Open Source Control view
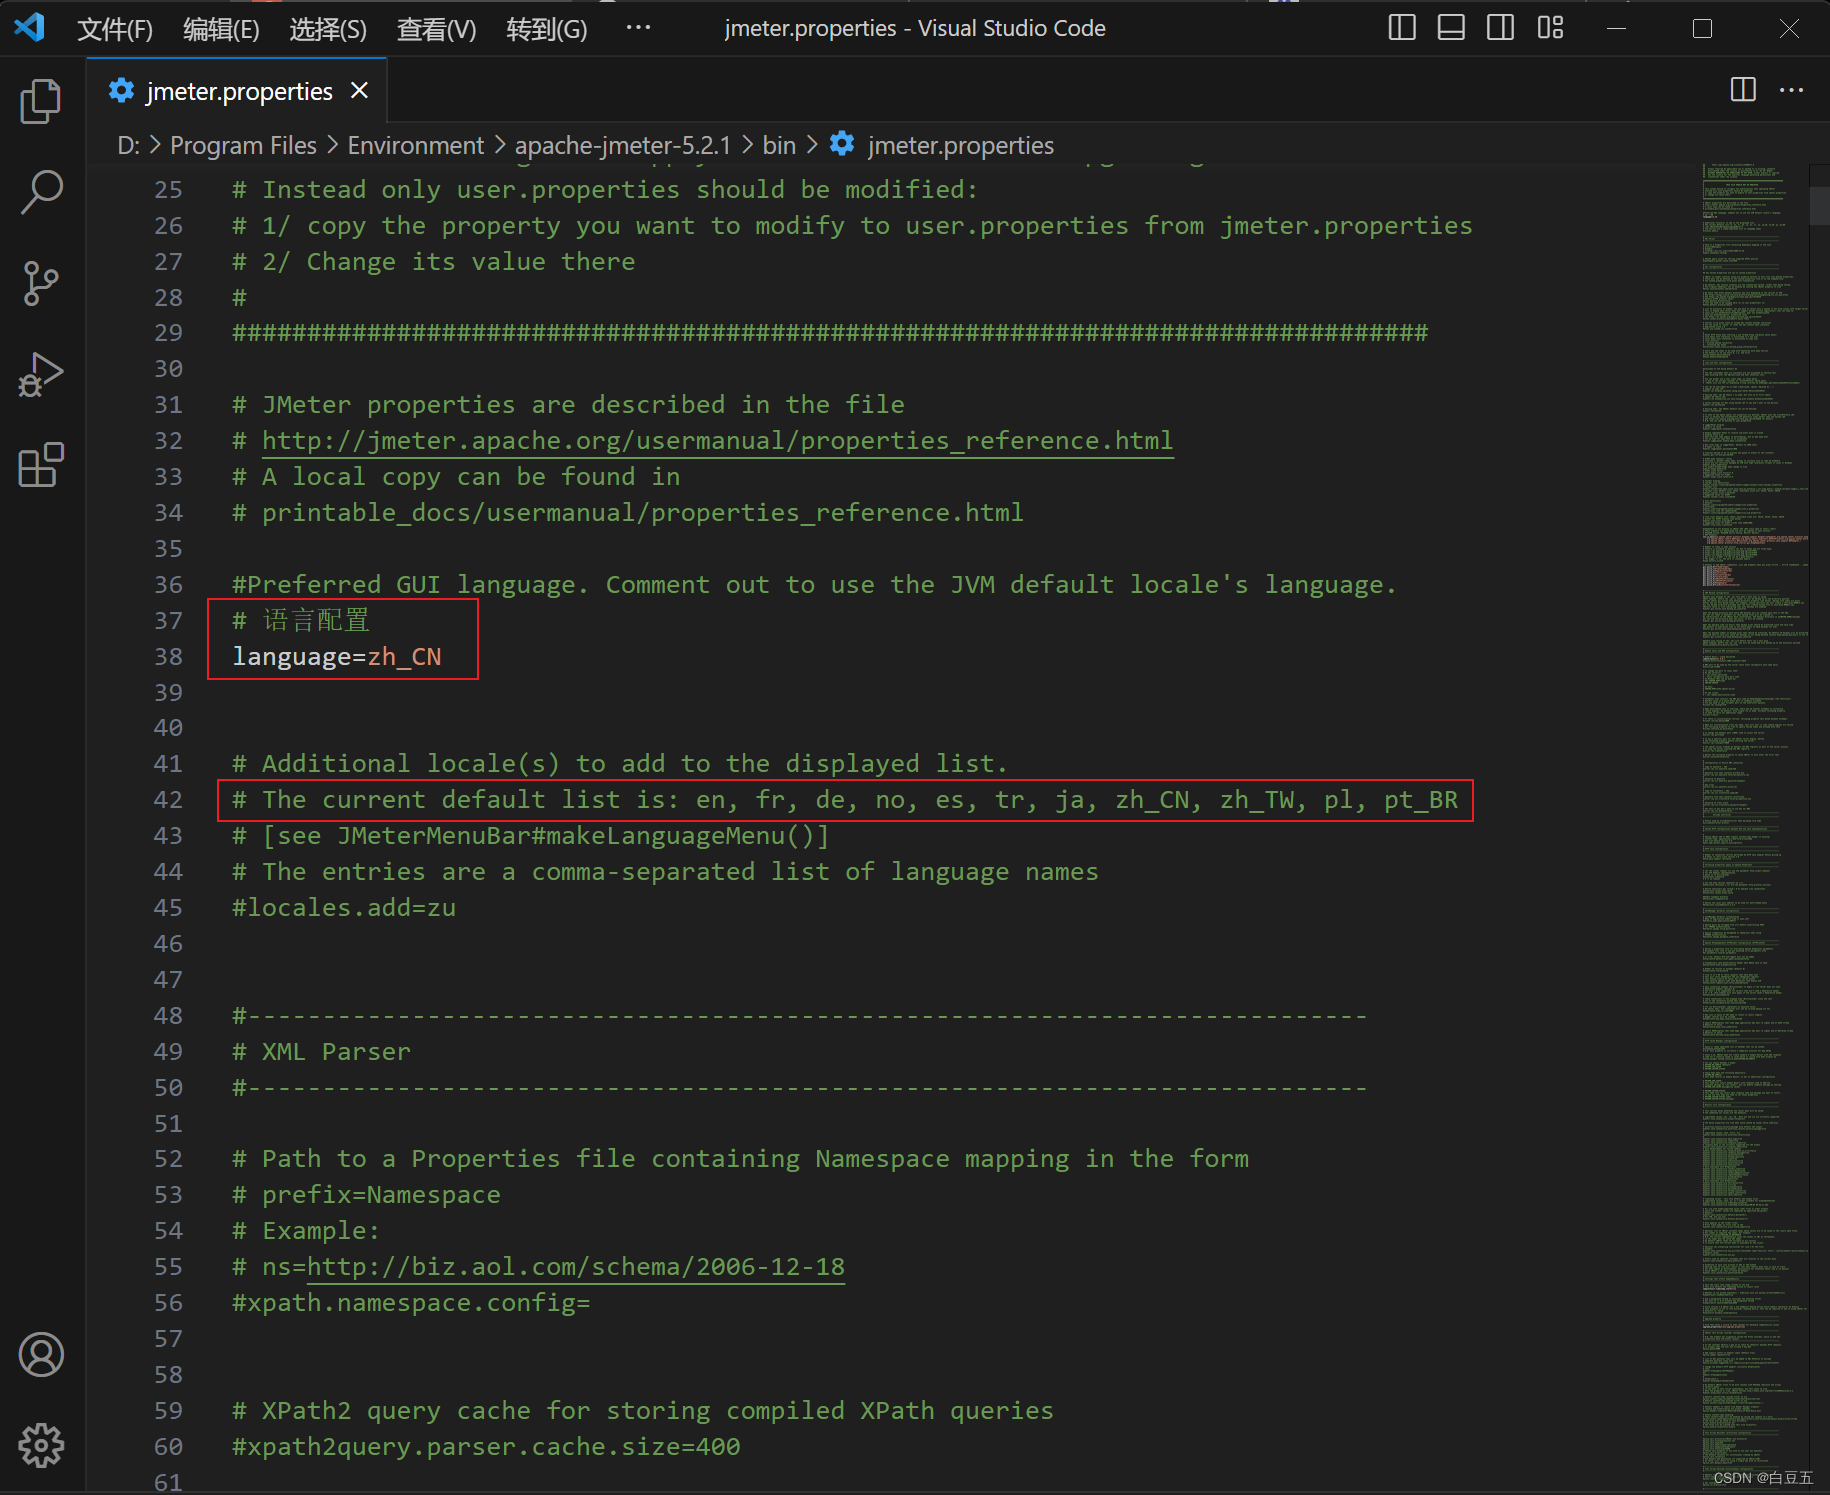 pyautogui.click(x=41, y=283)
